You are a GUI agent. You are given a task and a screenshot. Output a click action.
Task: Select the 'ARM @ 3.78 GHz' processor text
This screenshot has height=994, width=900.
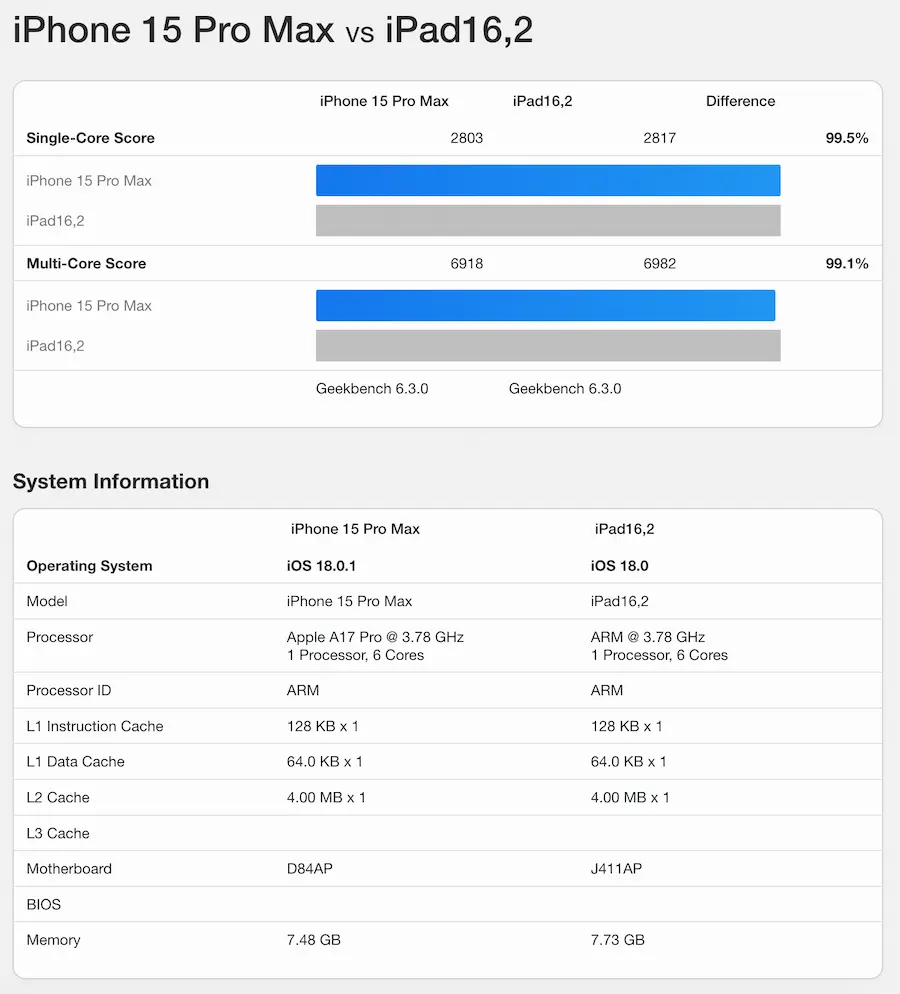pos(648,637)
